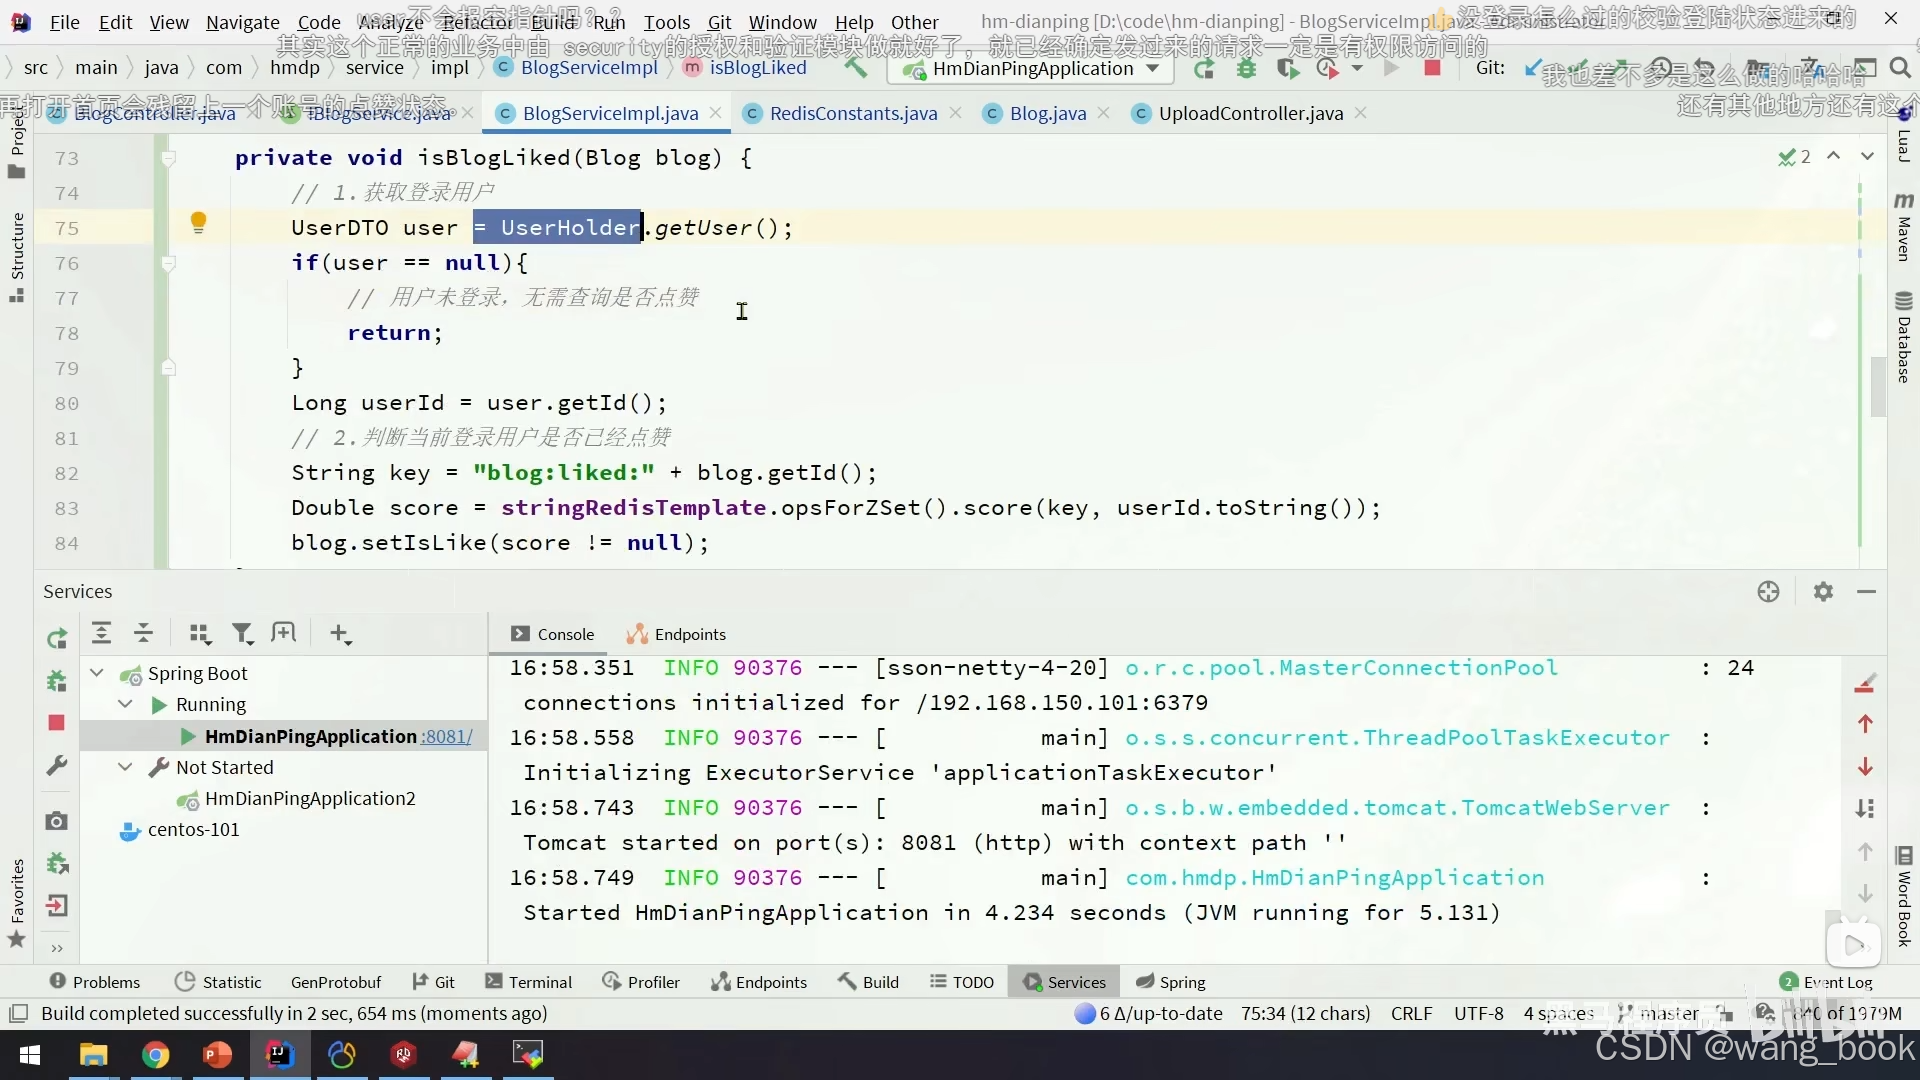Open Search Everywhere magnifier icon

pyautogui.click(x=1900, y=68)
